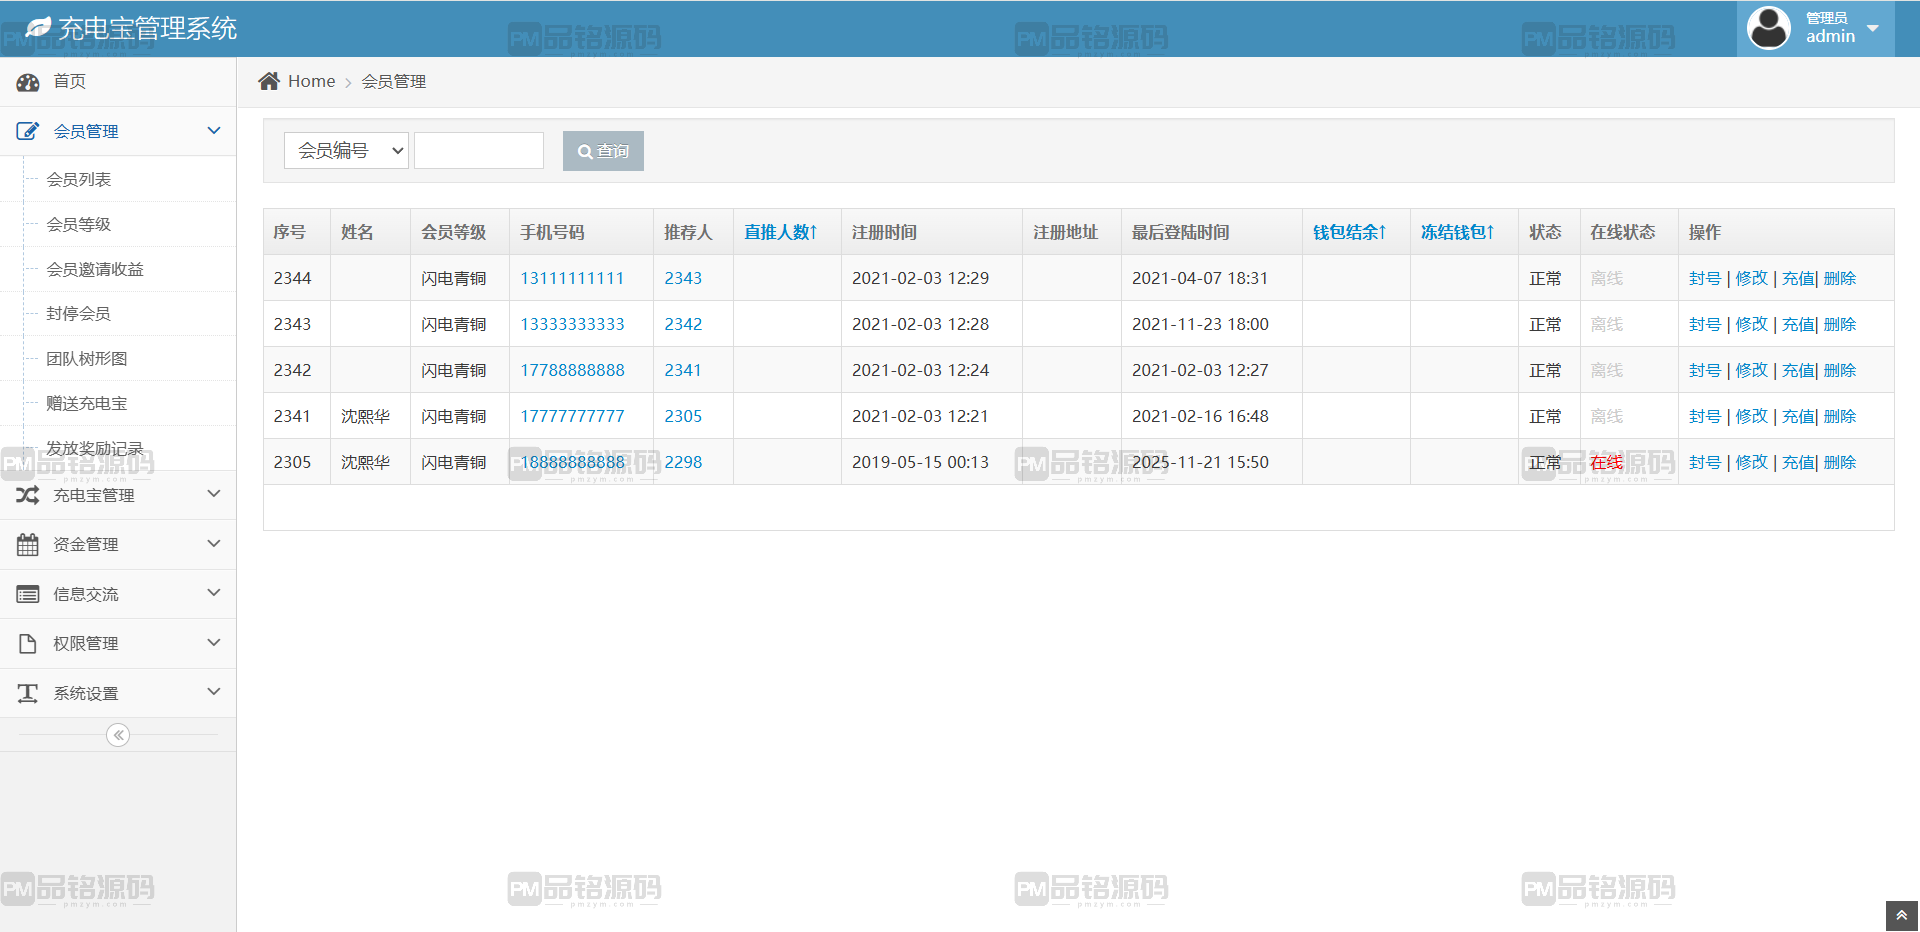
Task: Expand the 权限管理 menu chevron
Action: pyautogui.click(x=214, y=642)
